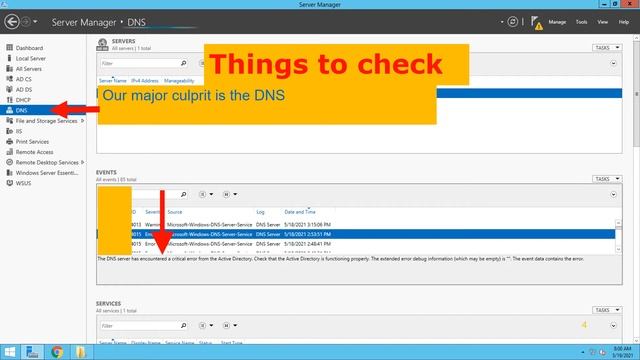Screen dimensions: 640x360
Task: Open the Events TASKS dropdown
Action: click(x=607, y=179)
